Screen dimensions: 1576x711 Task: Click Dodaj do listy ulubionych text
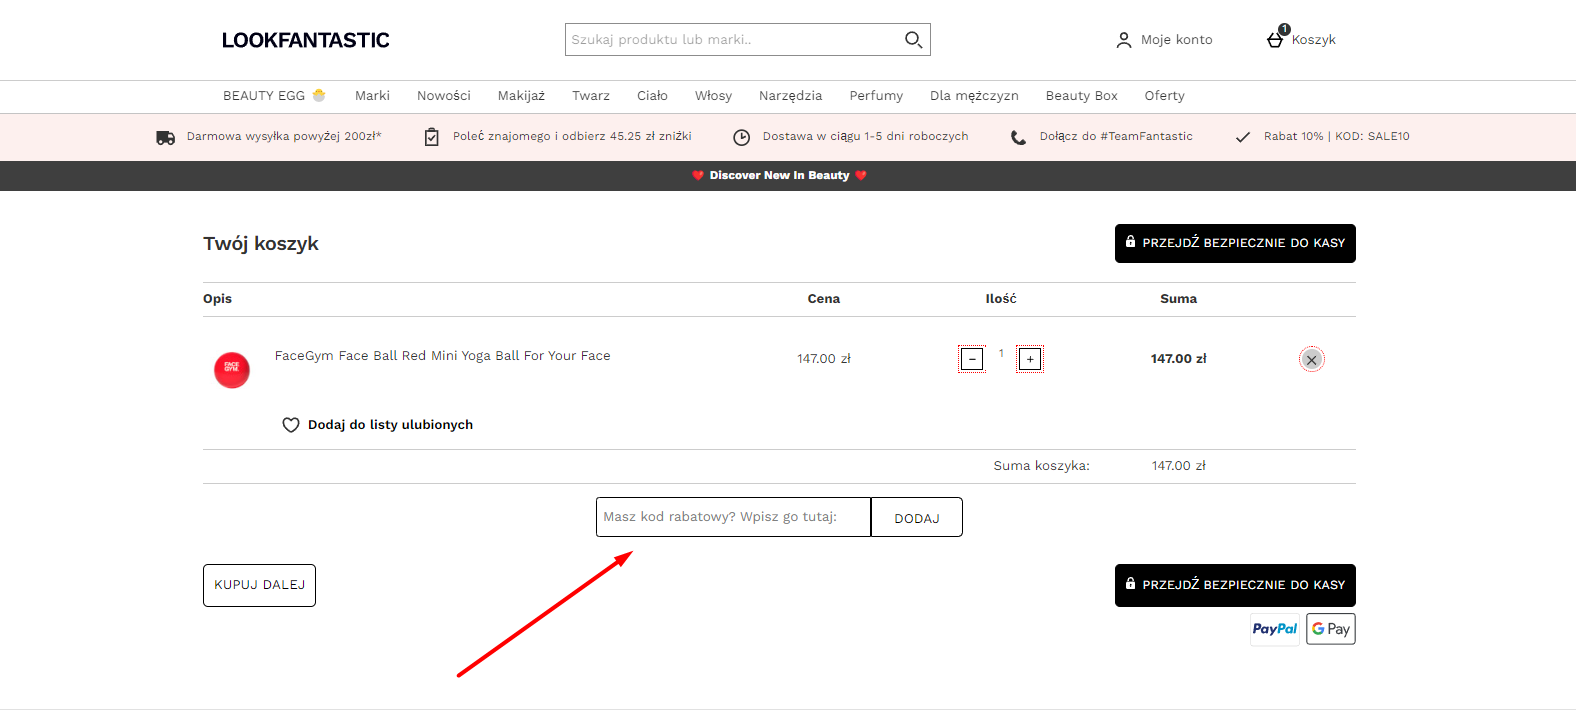[390, 425]
